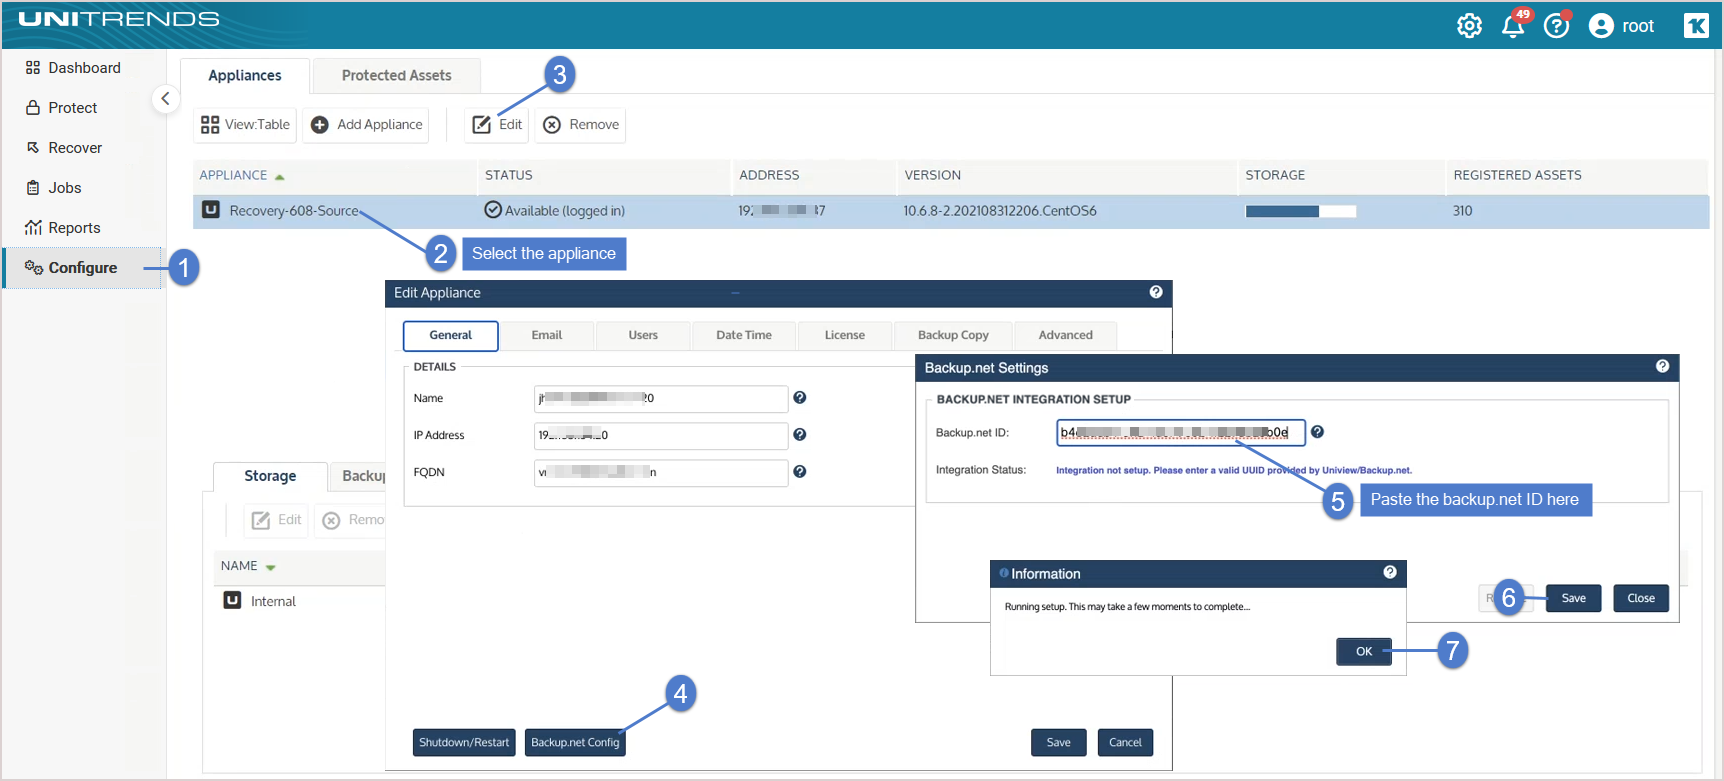Screen dimensions: 1724x781
Task: Click the 310 registered assets value
Action: click(x=1462, y=211)
